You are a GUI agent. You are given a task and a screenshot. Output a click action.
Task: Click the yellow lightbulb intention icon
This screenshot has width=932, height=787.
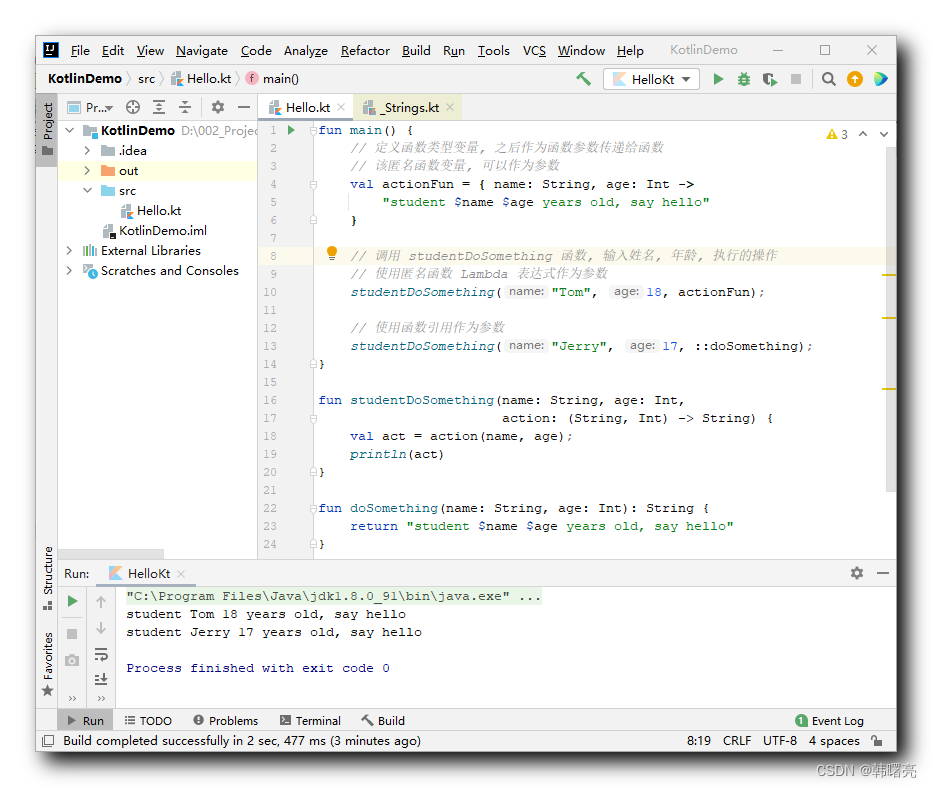pyautogui.click(x=332, y=253)
